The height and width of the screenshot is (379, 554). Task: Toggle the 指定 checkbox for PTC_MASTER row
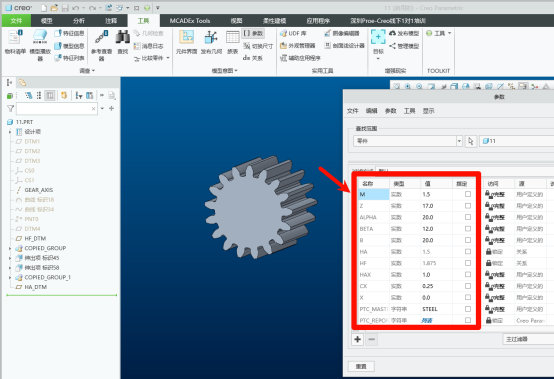[x=468, y=309]
